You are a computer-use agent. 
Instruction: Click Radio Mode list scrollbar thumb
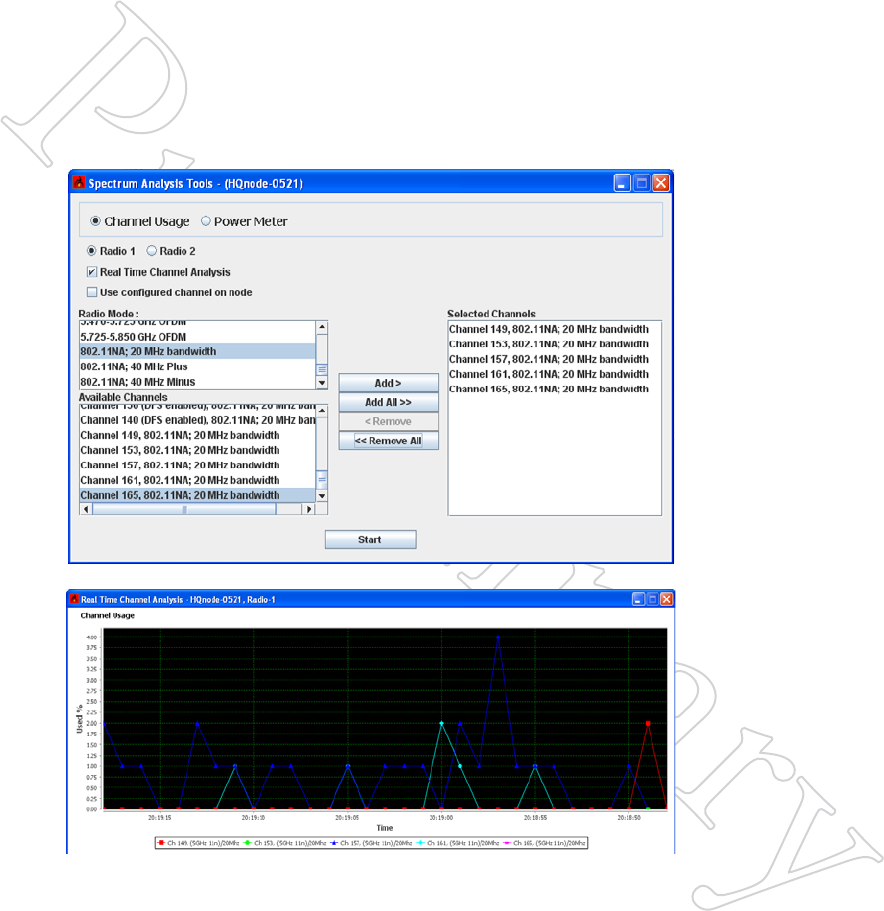click(x=322, y=370)
